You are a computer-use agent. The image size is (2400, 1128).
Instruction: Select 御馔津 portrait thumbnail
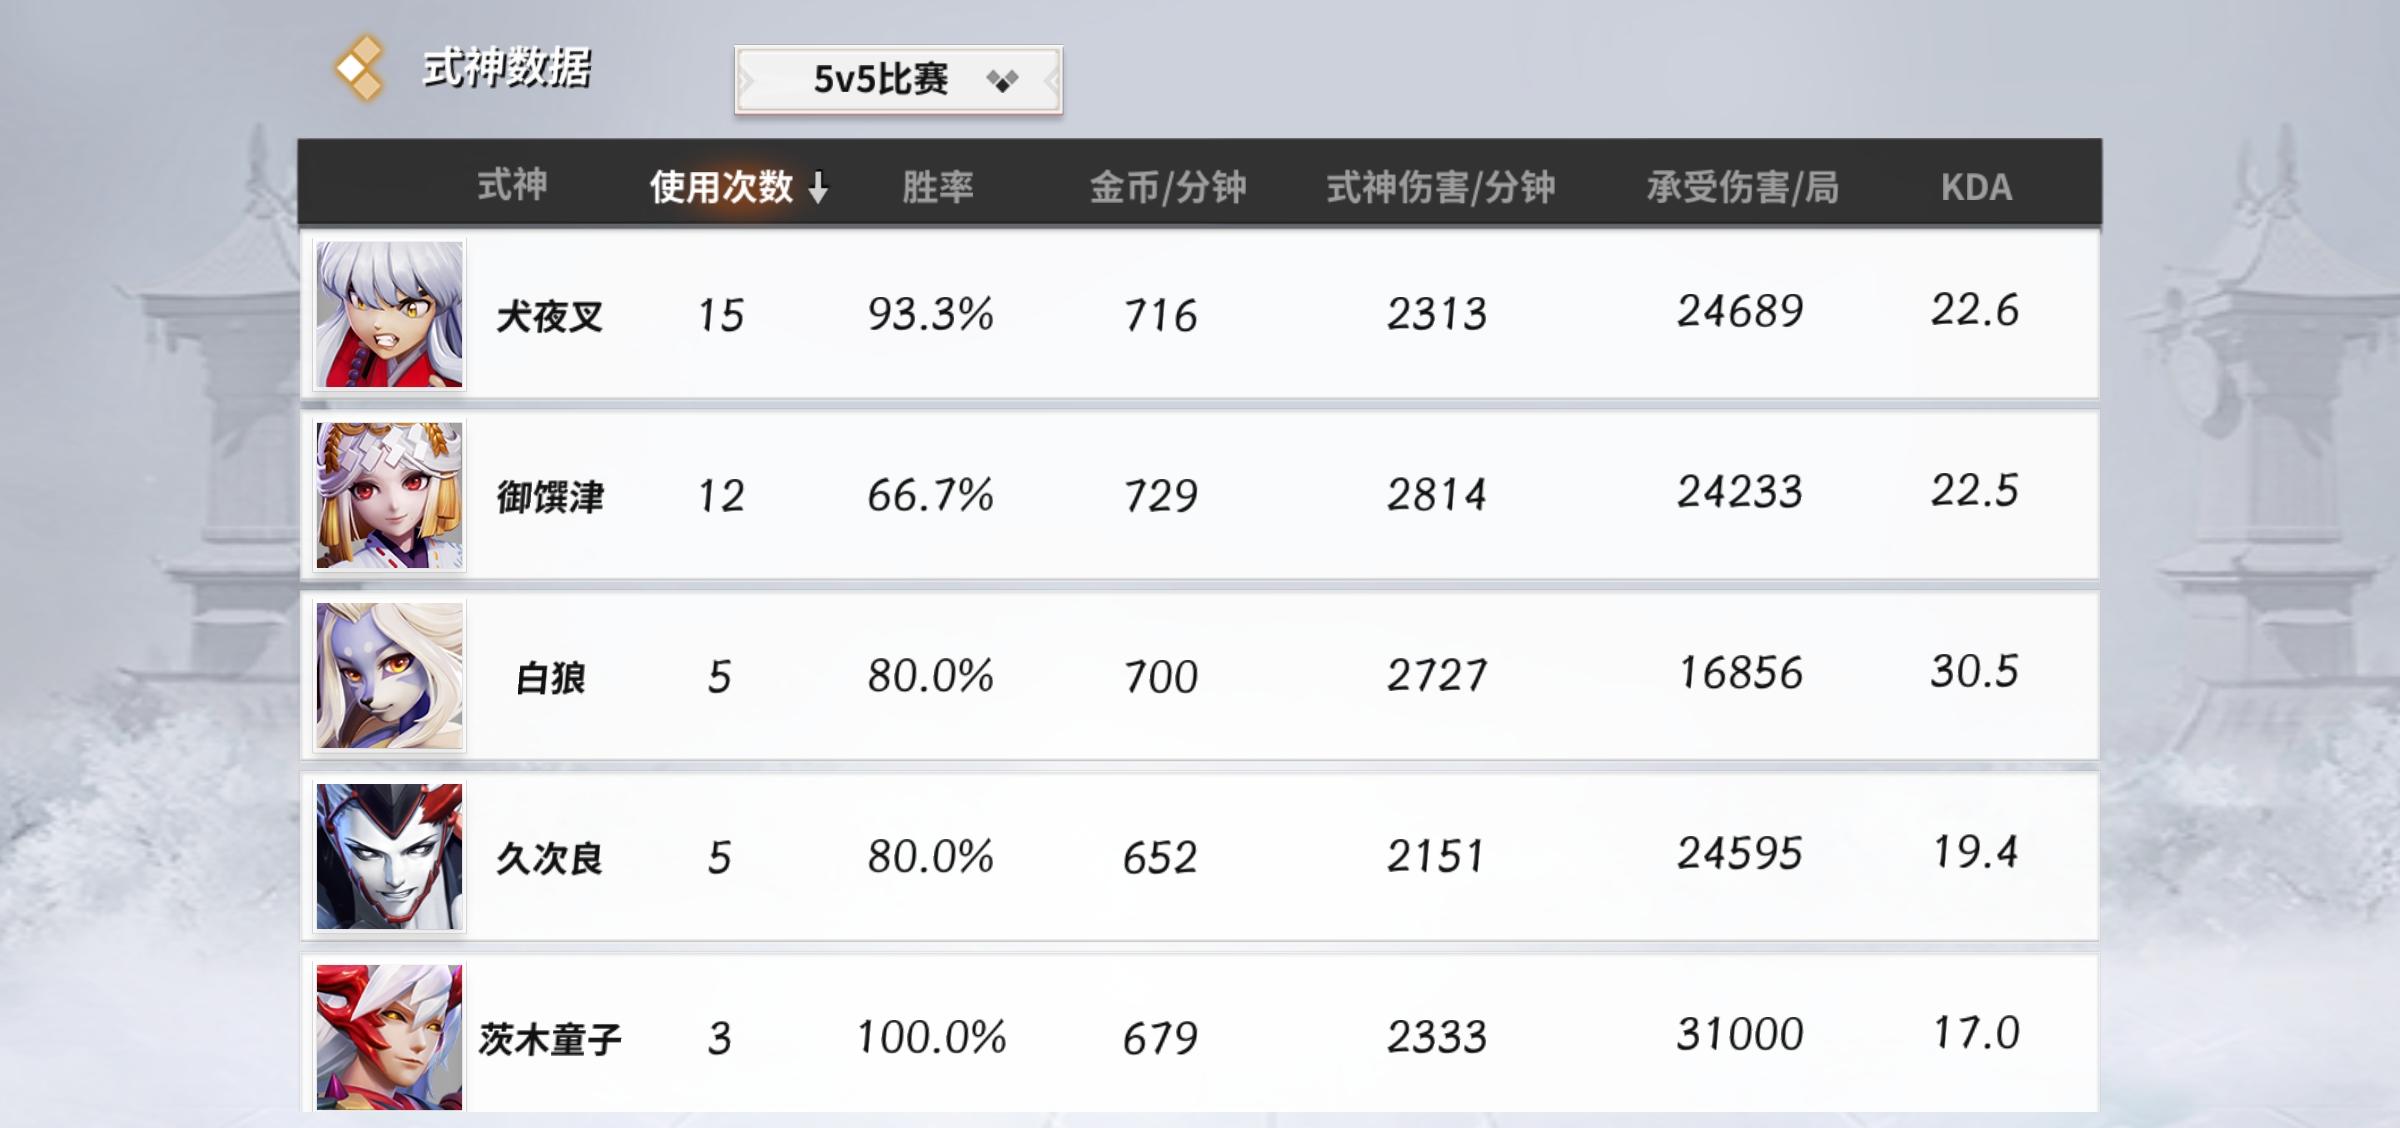click(x=389, y=495)
